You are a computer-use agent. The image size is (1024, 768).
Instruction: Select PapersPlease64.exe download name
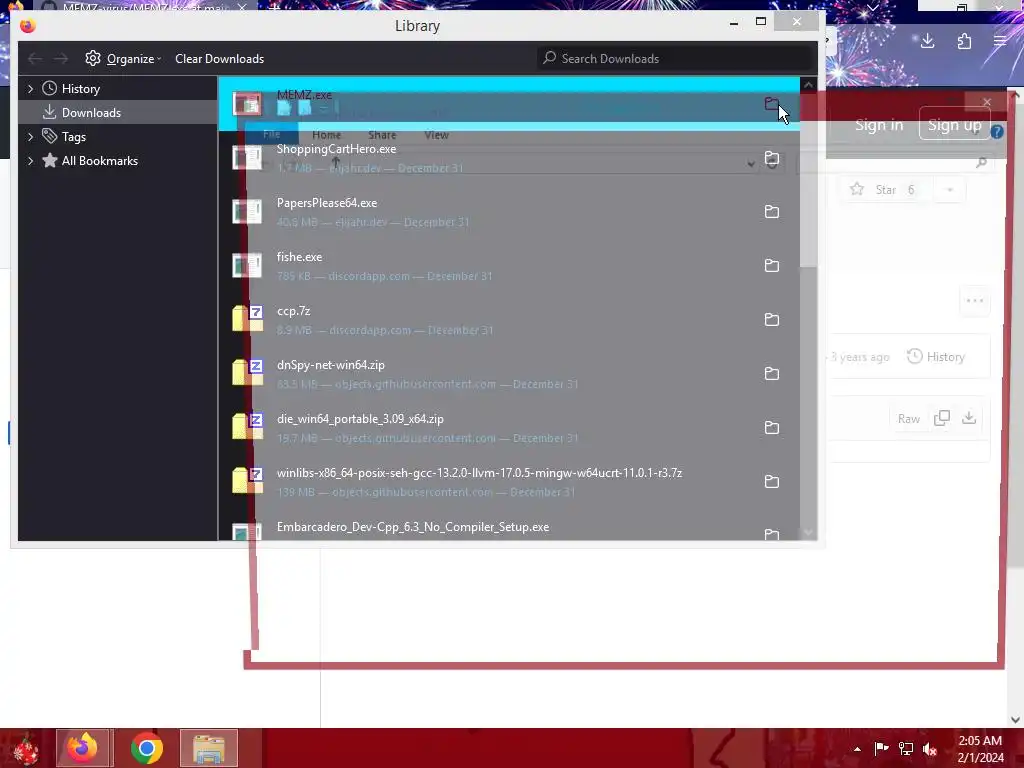coord(327,203)
